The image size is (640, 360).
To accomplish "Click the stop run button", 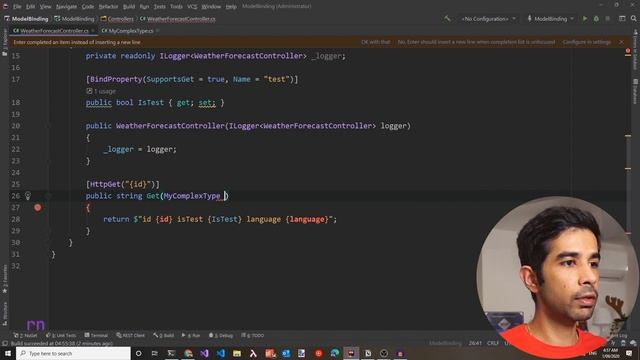I will point(608,19).
